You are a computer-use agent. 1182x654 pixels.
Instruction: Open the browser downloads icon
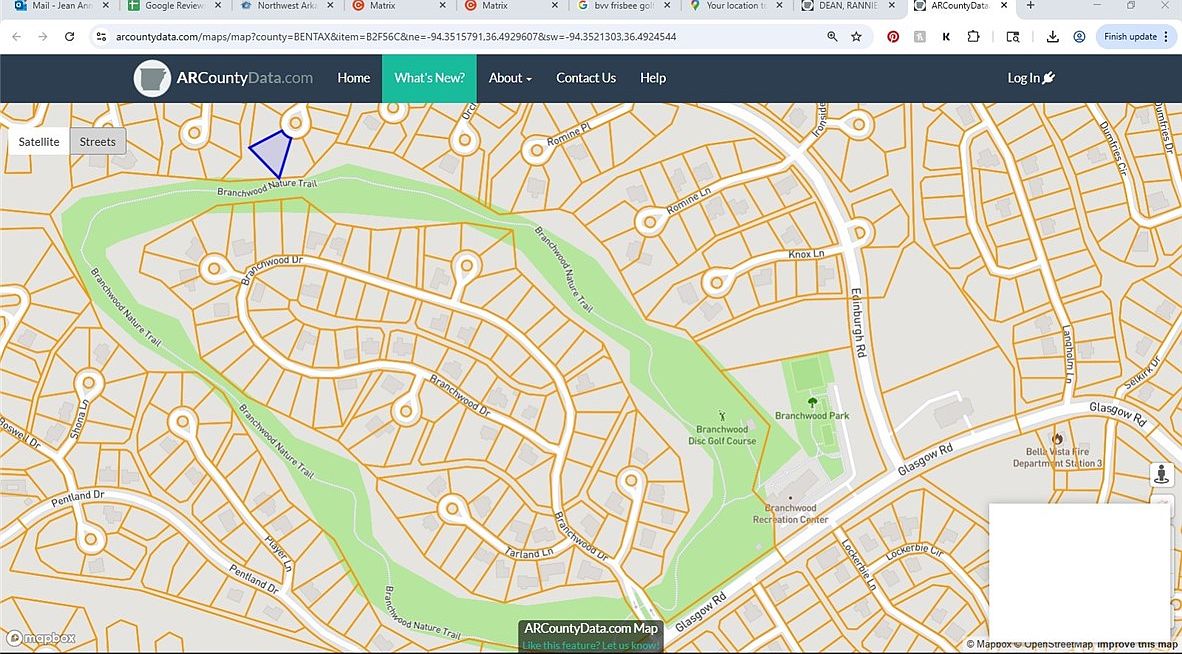[x=1053, y=37]
